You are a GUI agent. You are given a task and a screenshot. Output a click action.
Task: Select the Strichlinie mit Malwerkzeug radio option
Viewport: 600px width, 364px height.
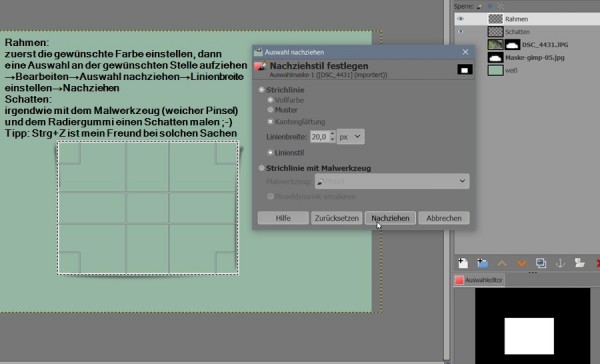pyautogui.click(x=262, y=168)
